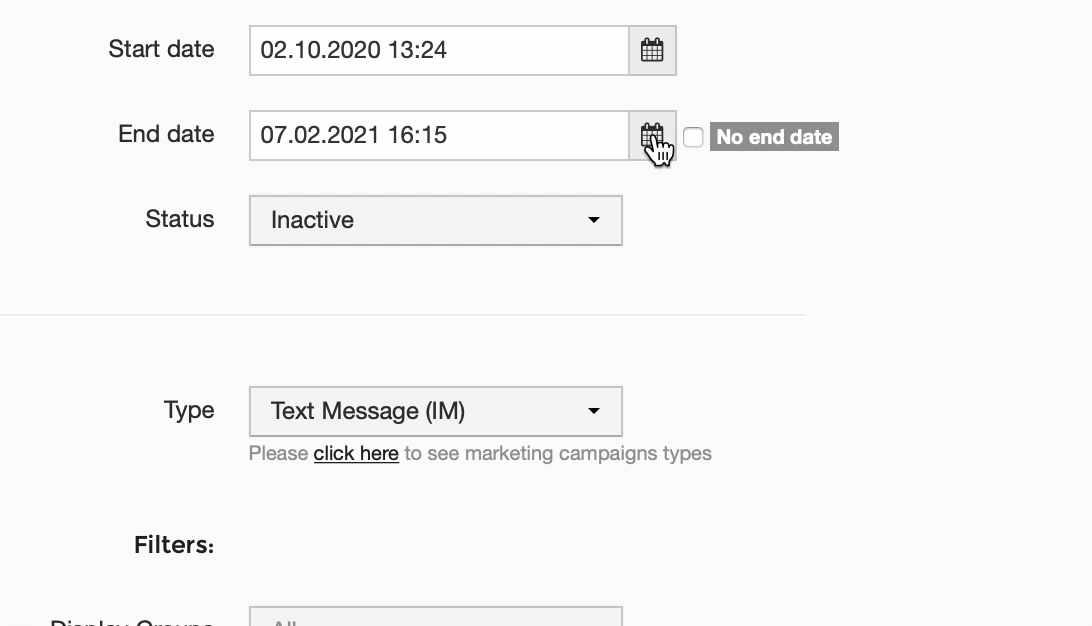Open the Start date calendar picker

coord(652,50)
